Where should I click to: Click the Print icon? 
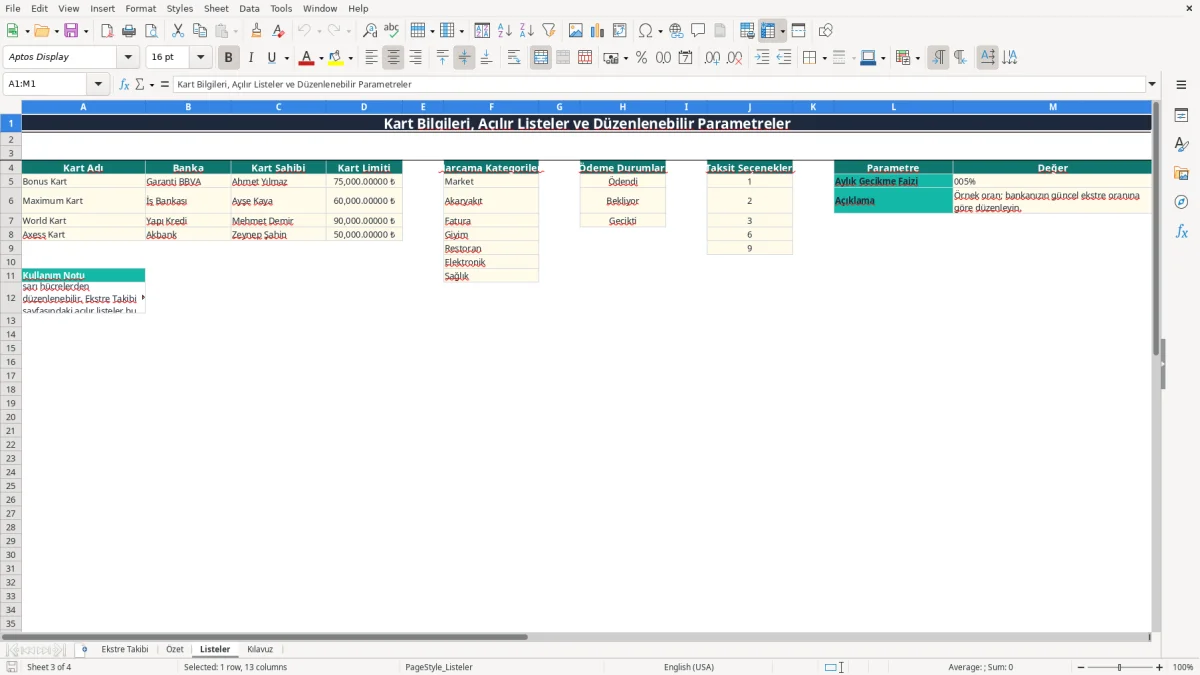coord(129,31)
